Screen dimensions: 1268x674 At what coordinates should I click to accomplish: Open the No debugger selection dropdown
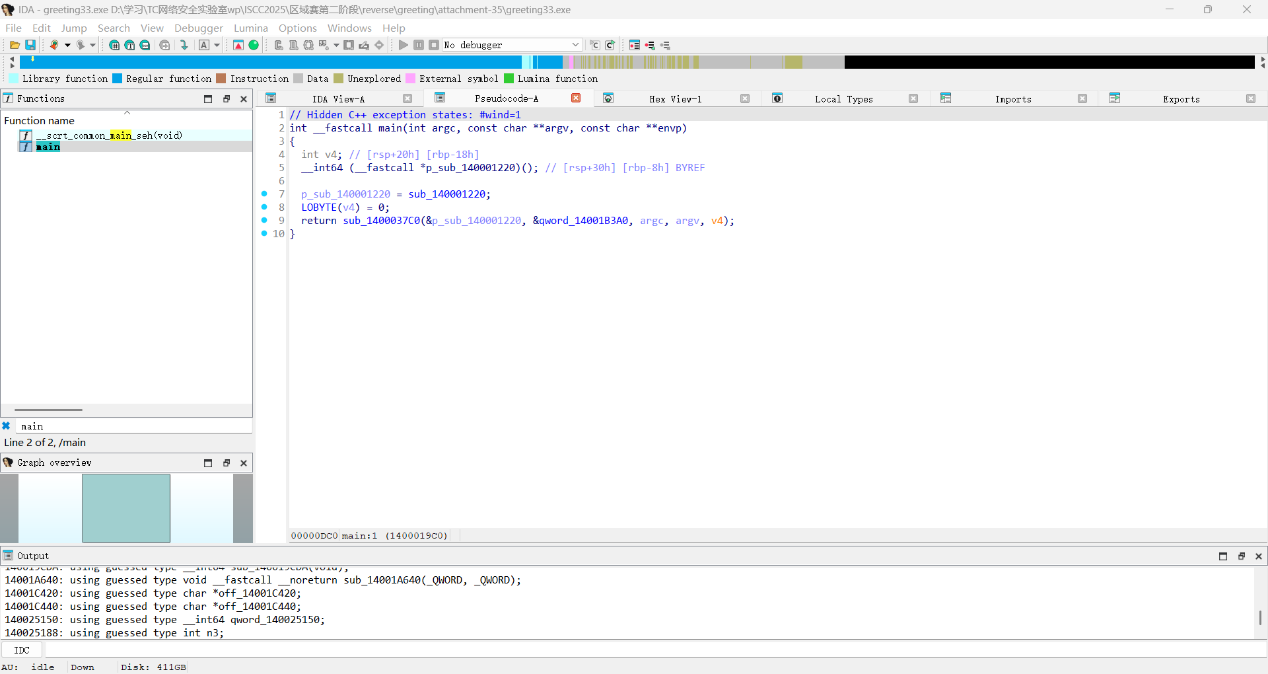pyautogui.click(x=575, y=45)
